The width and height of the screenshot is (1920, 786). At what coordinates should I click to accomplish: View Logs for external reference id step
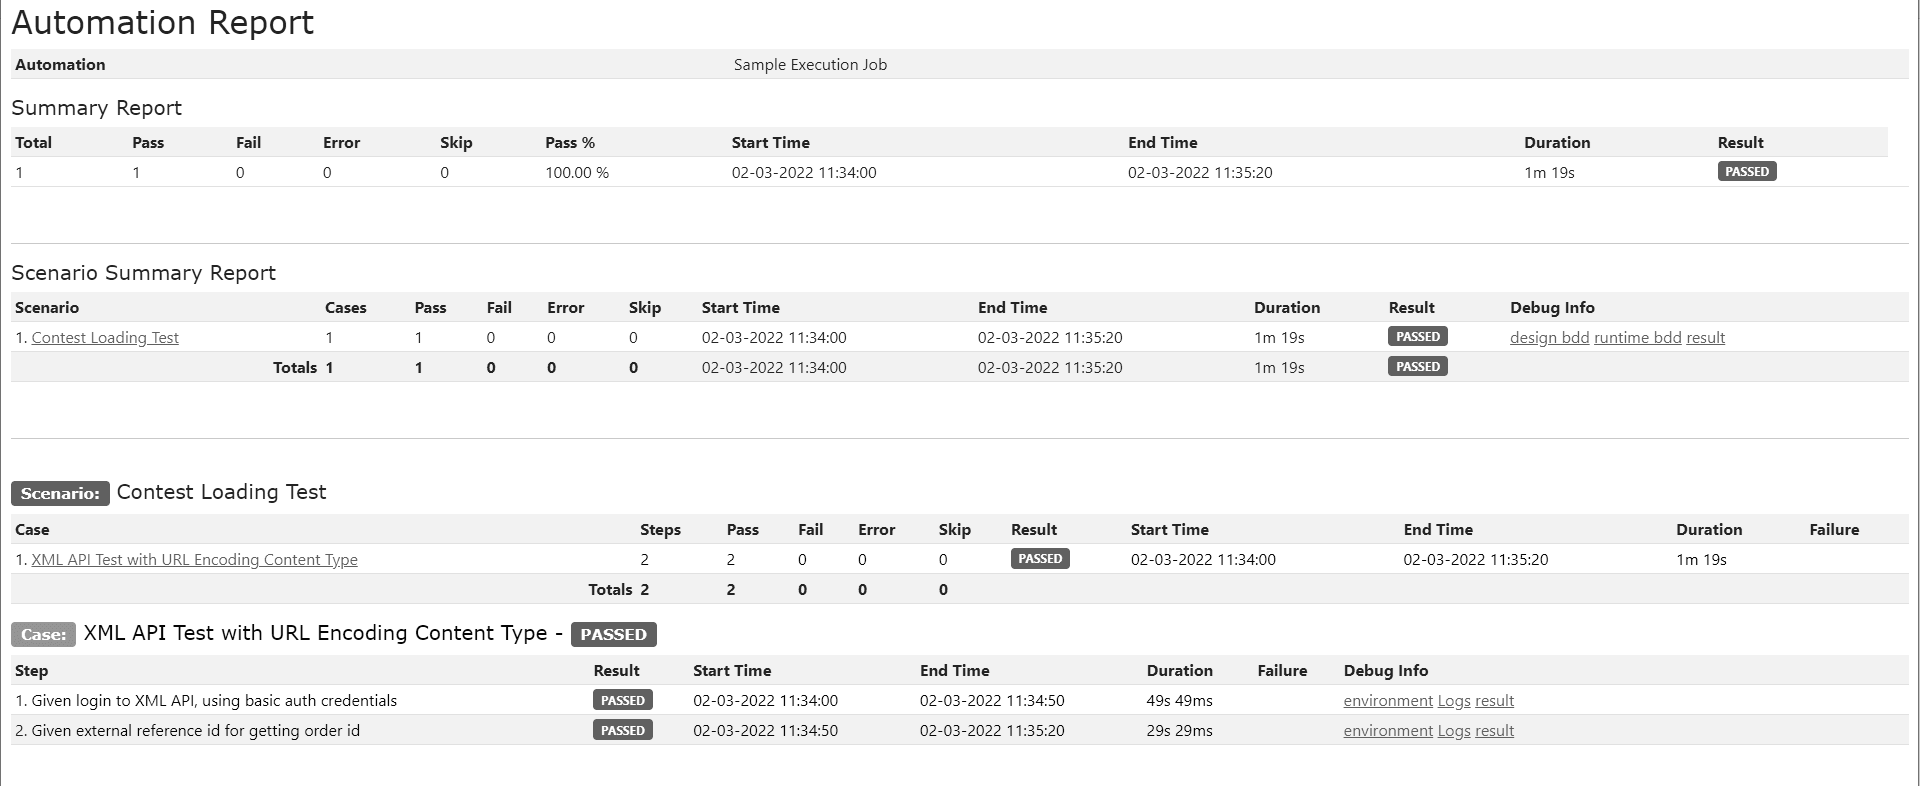pos(1453,731)
